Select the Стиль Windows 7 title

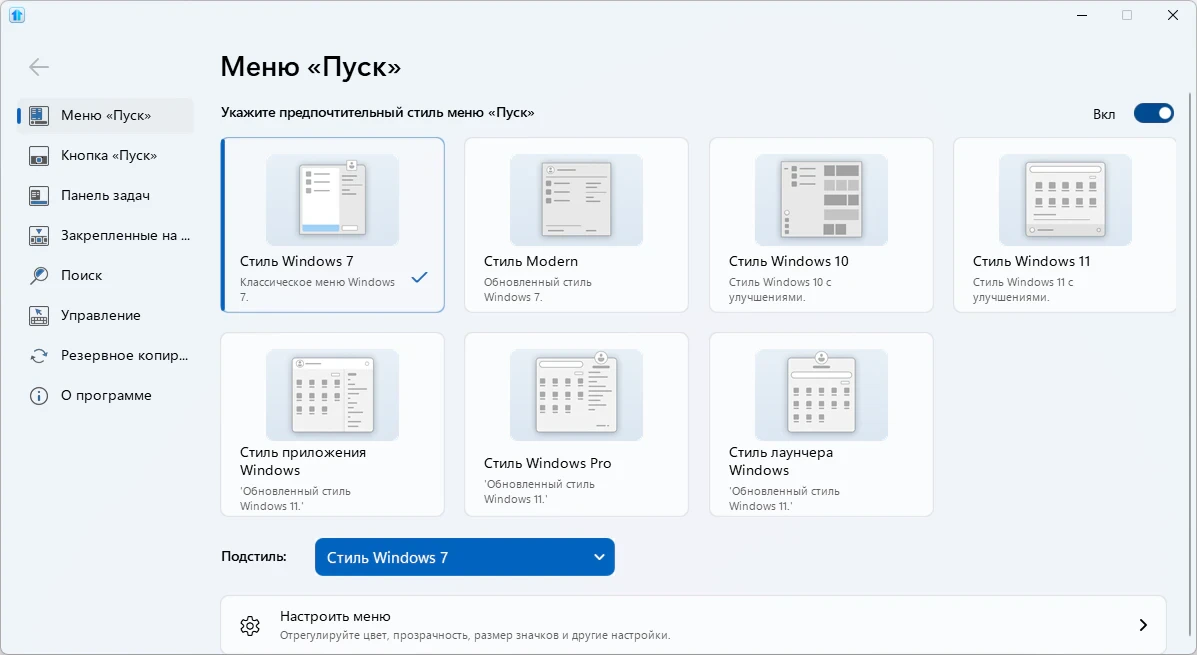tap(296, 261)
